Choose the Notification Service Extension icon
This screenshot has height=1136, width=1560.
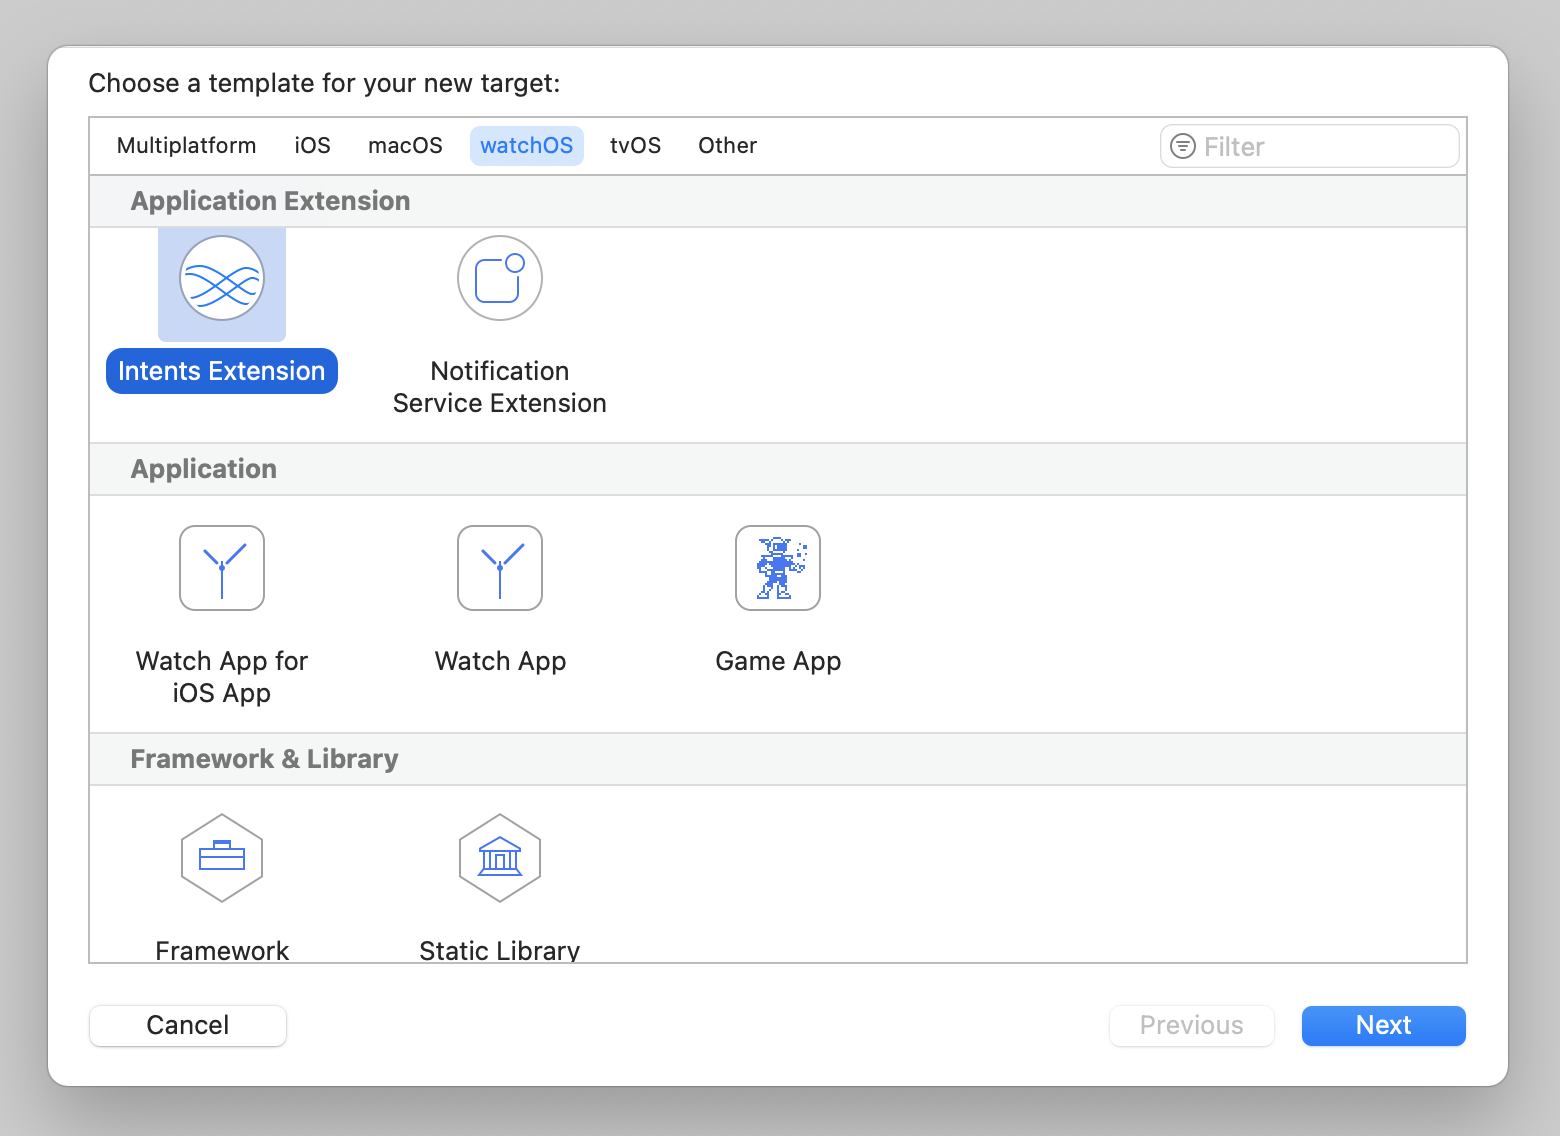click(500, 279)
